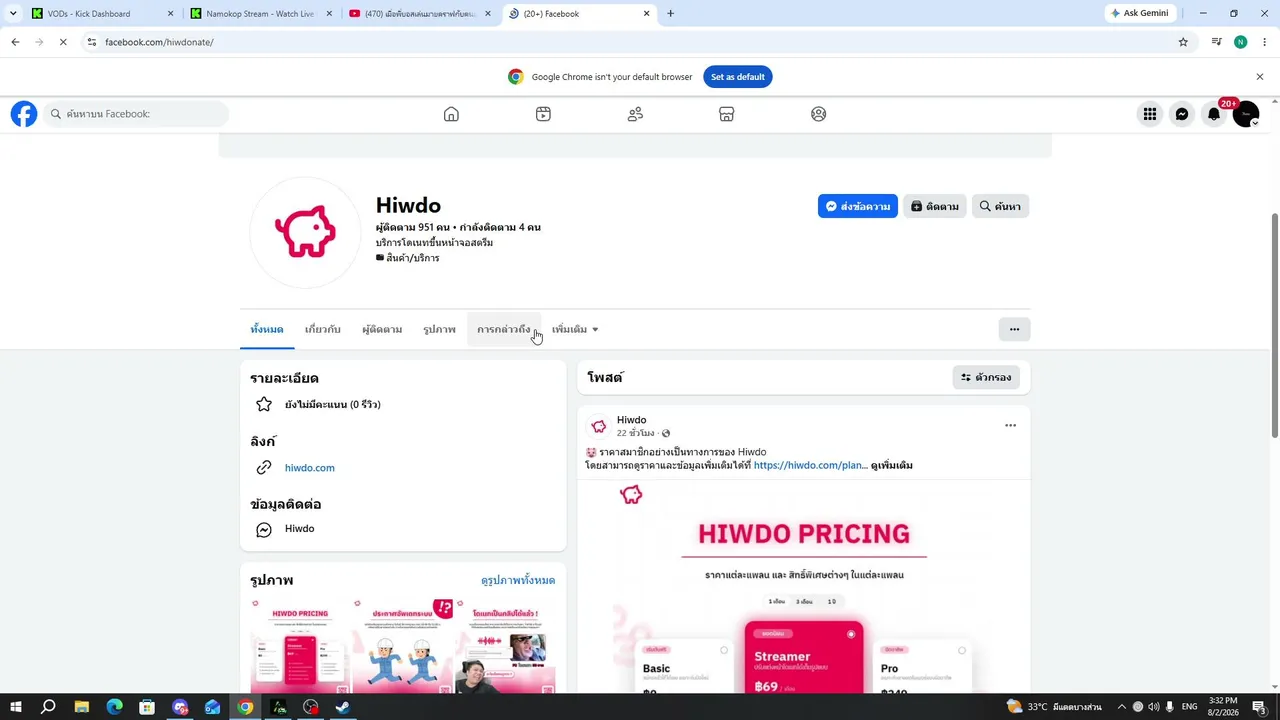Open the Friends icon in Facebook's top bar

(635, 114)
